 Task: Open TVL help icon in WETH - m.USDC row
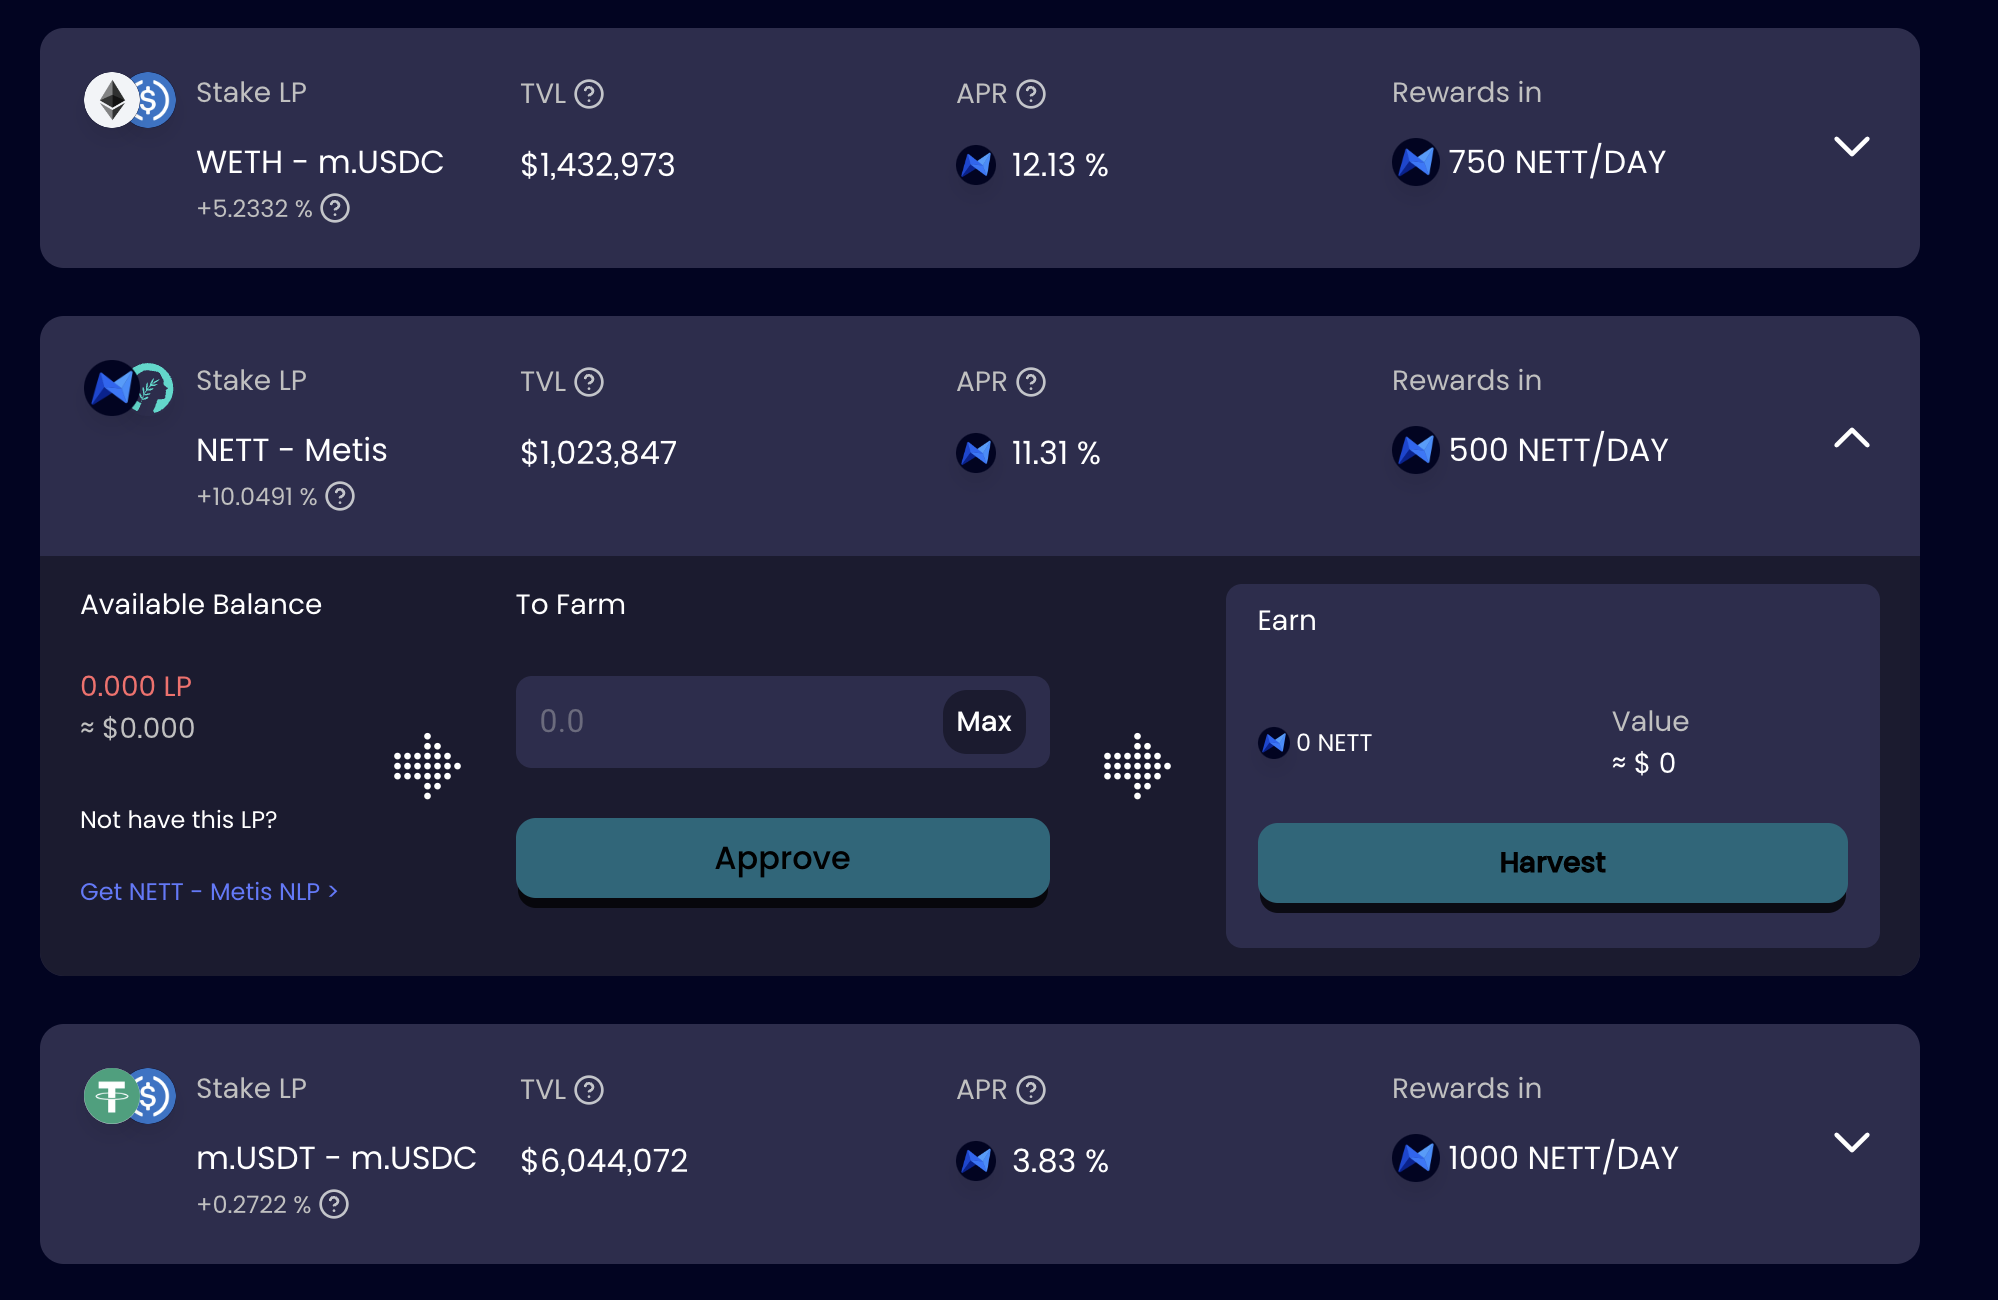coord(590,94)
